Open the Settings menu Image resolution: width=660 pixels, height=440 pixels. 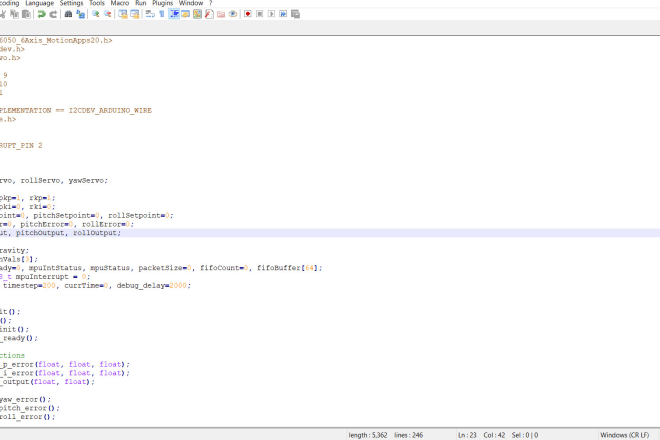[72, 3]
